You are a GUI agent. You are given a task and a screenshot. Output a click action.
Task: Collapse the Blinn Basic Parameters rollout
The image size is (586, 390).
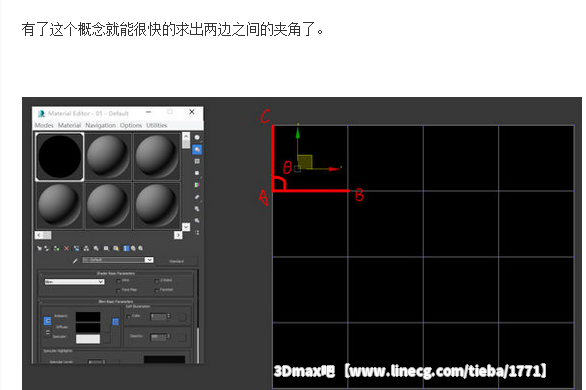[41, 302]
